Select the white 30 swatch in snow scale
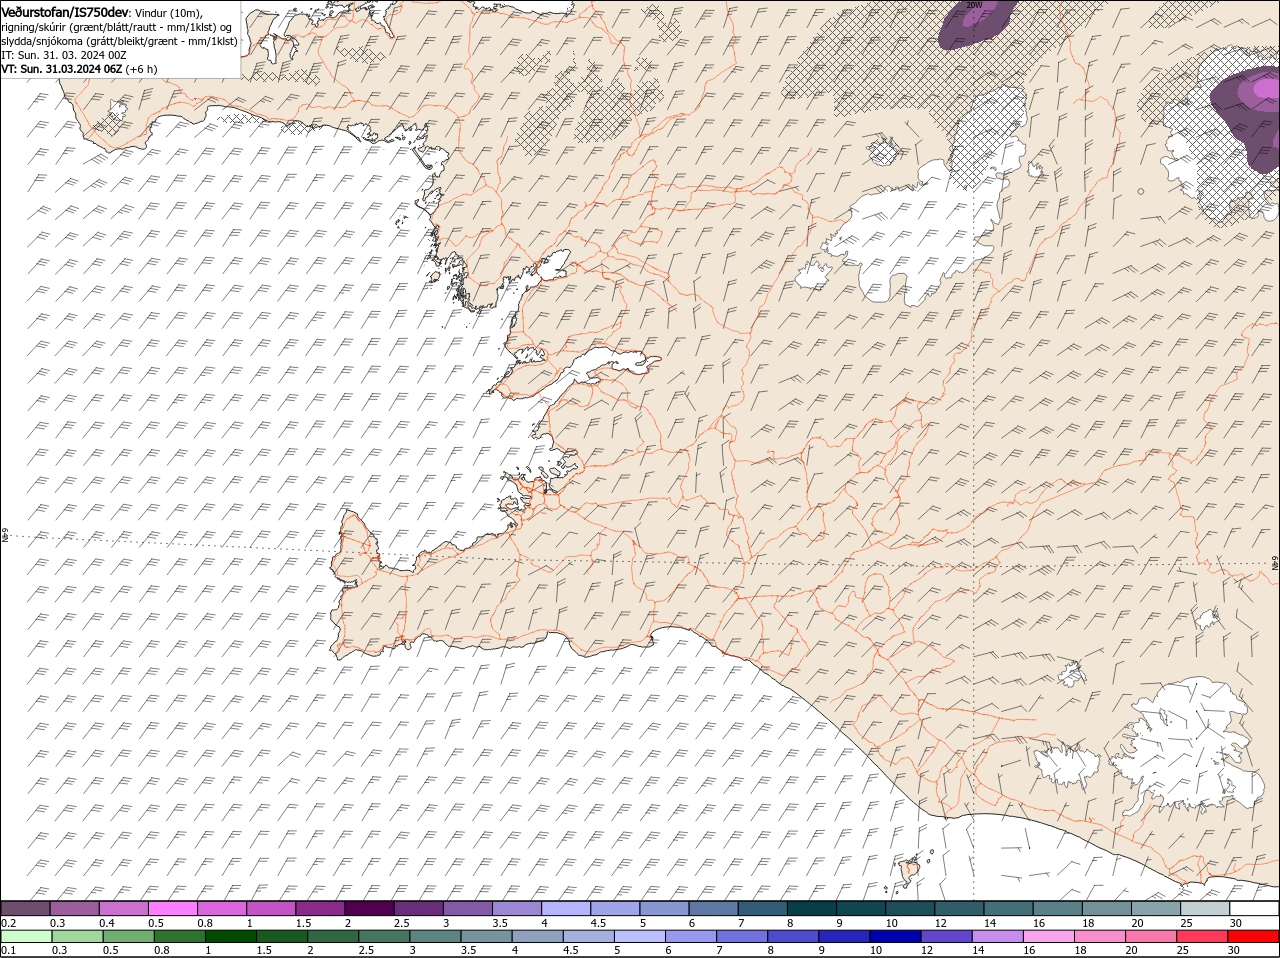1280x958 pixels. click(x=1254, y=909)
